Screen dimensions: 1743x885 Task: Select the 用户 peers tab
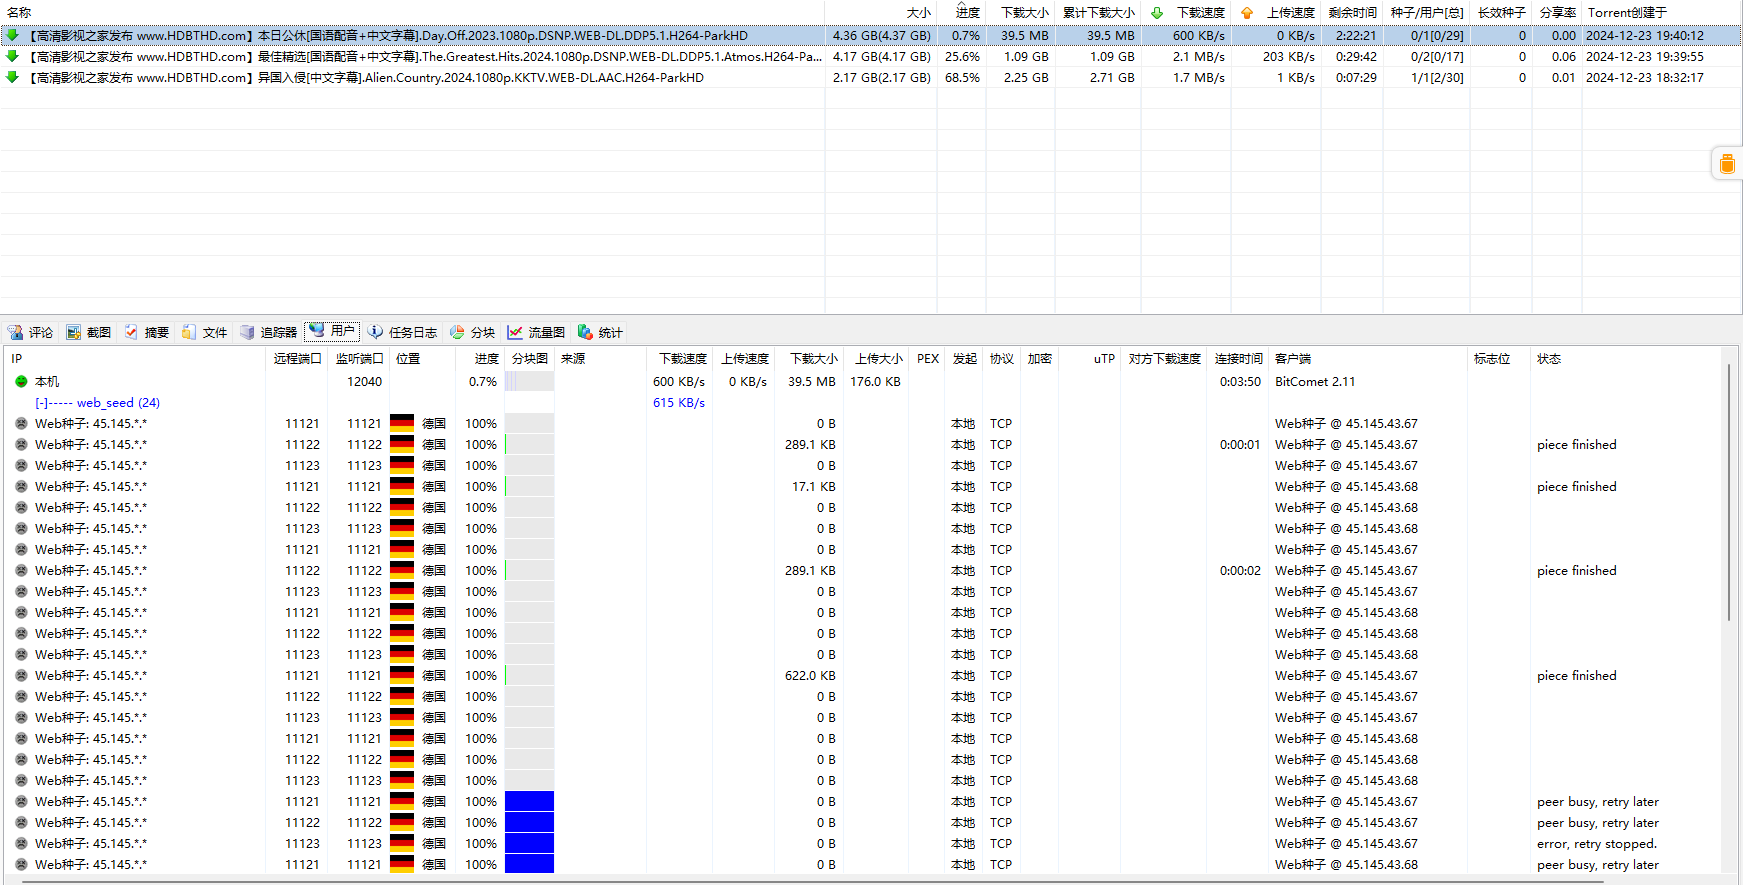(x=332, y=331)
